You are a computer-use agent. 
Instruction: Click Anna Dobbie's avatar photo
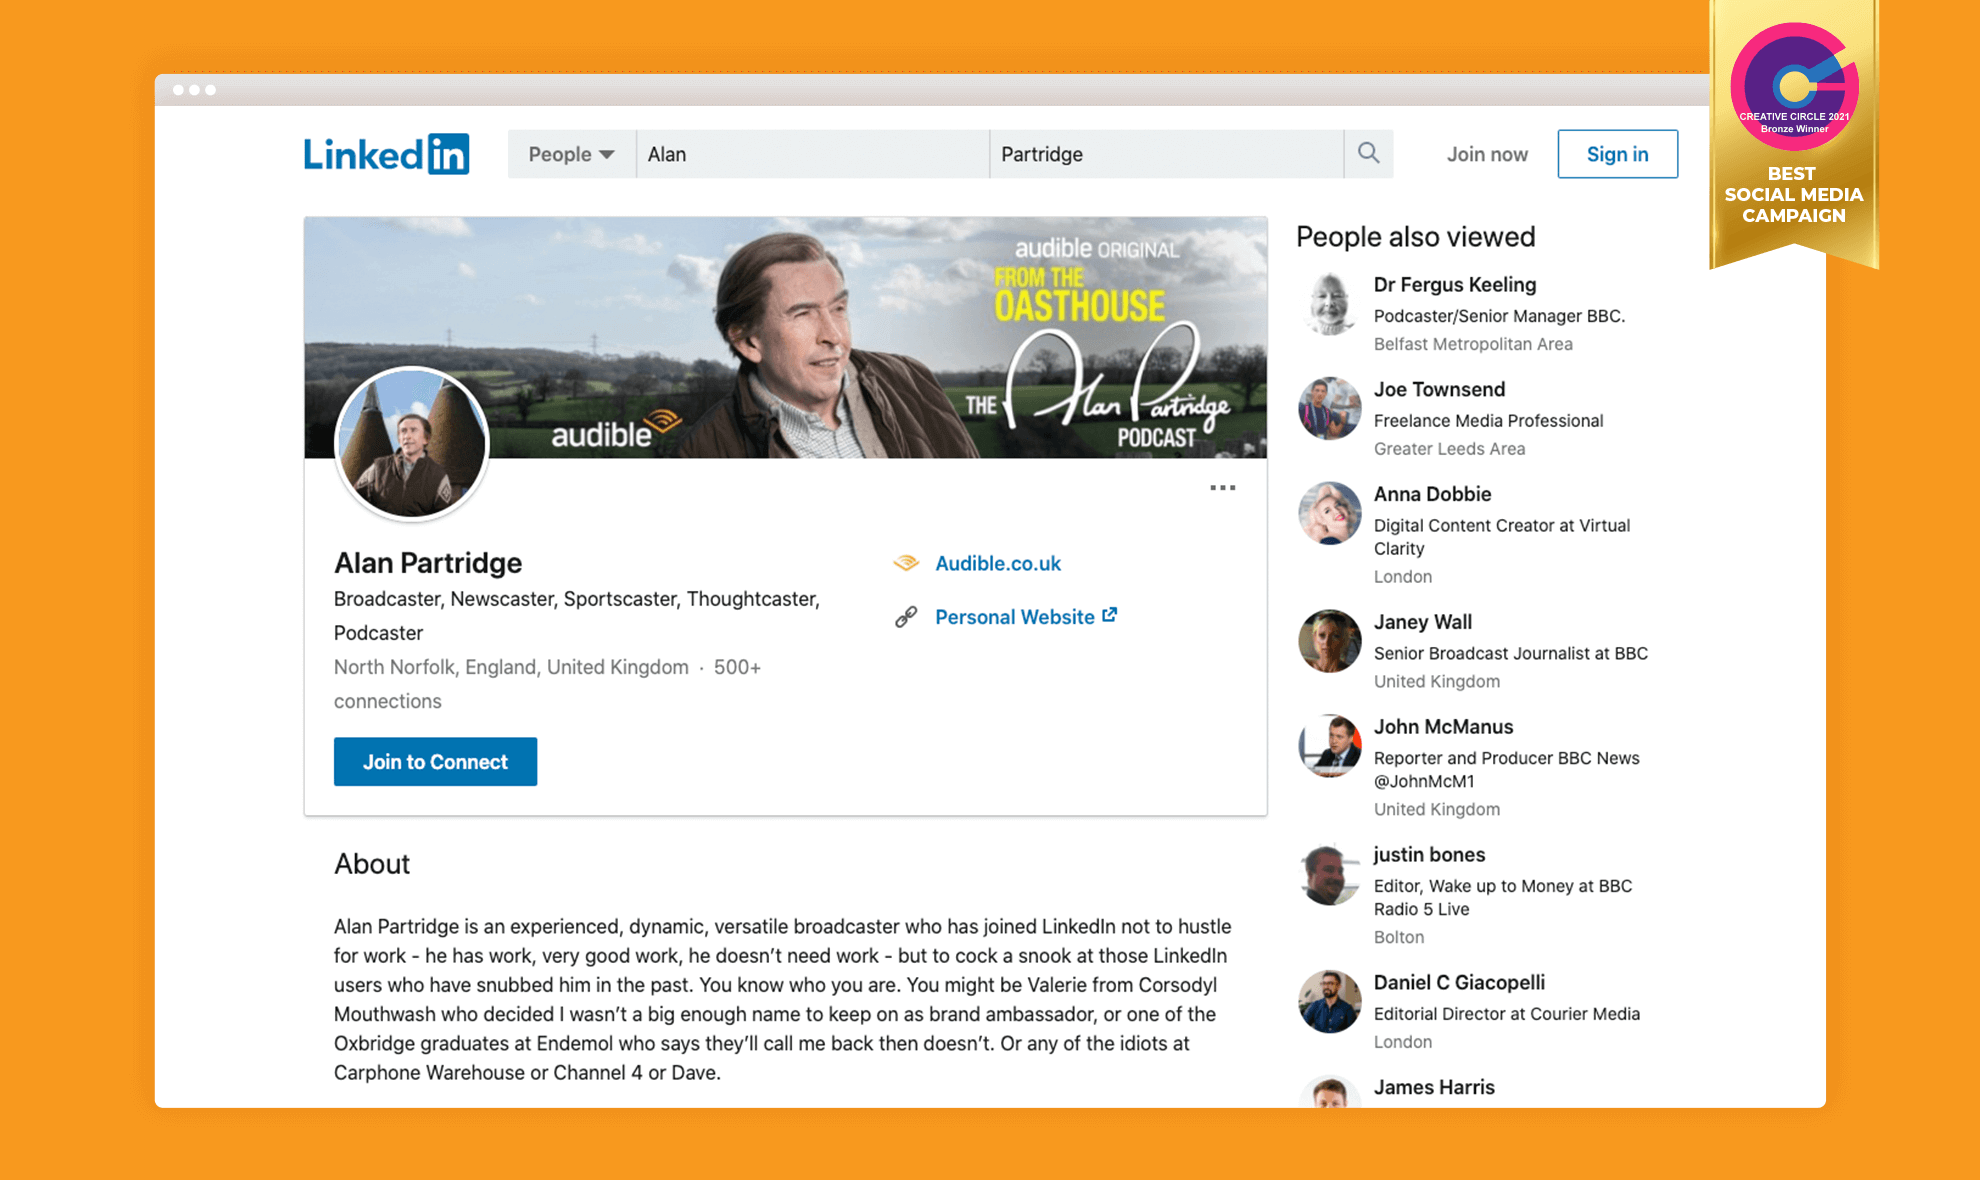tap(1329, 513)
